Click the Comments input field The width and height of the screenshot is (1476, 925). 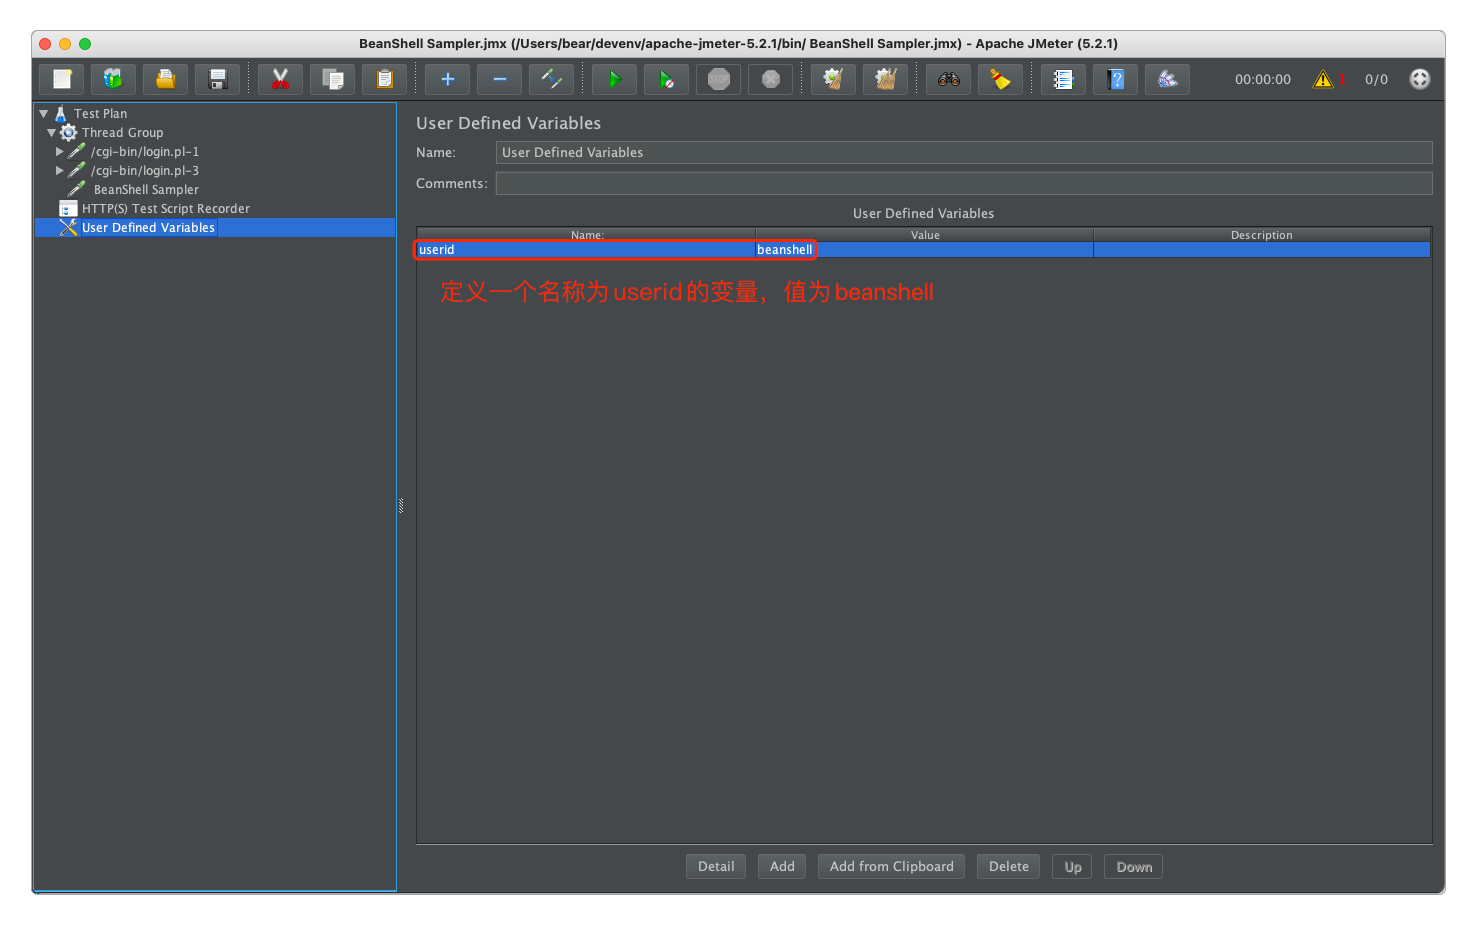pos(964,183)
